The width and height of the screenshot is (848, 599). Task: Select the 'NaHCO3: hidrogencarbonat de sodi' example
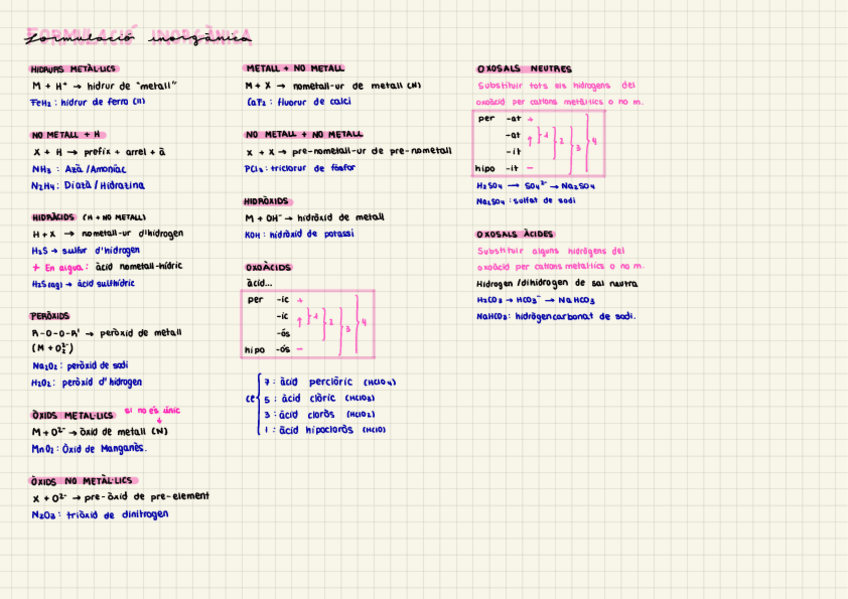coord(555,316)
